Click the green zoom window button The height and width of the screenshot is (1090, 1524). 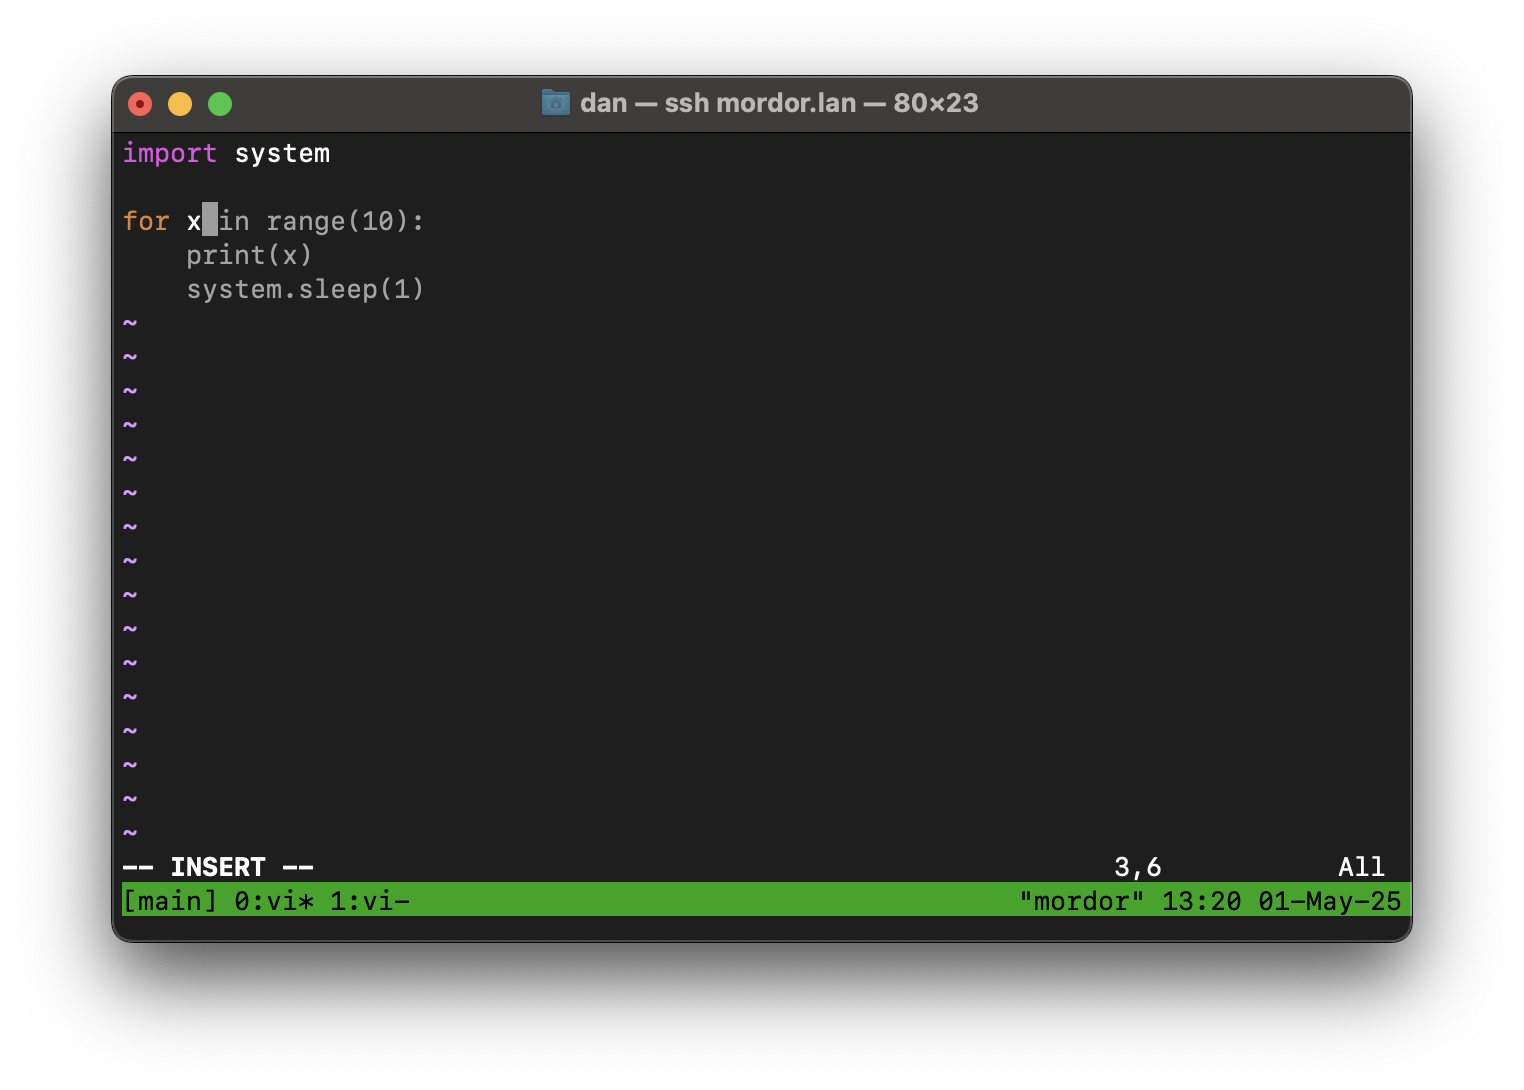click(x=220, y=104)
